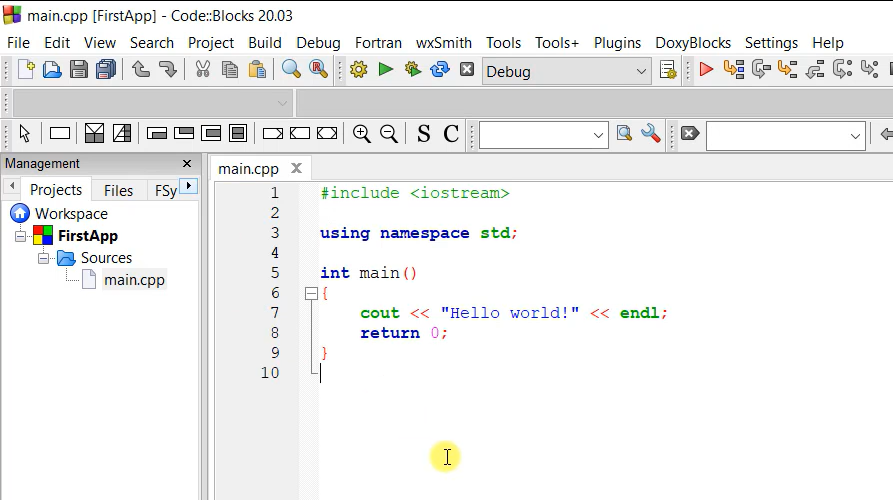Open the File menu

coord(18,43)
